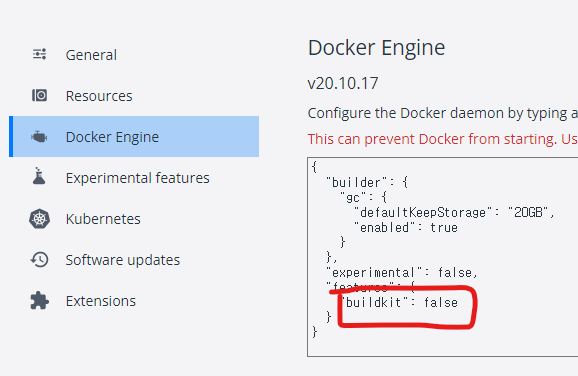578x376 pixels.
Task: Click the Software updates clock icon
Action: (x=39, y=260)
